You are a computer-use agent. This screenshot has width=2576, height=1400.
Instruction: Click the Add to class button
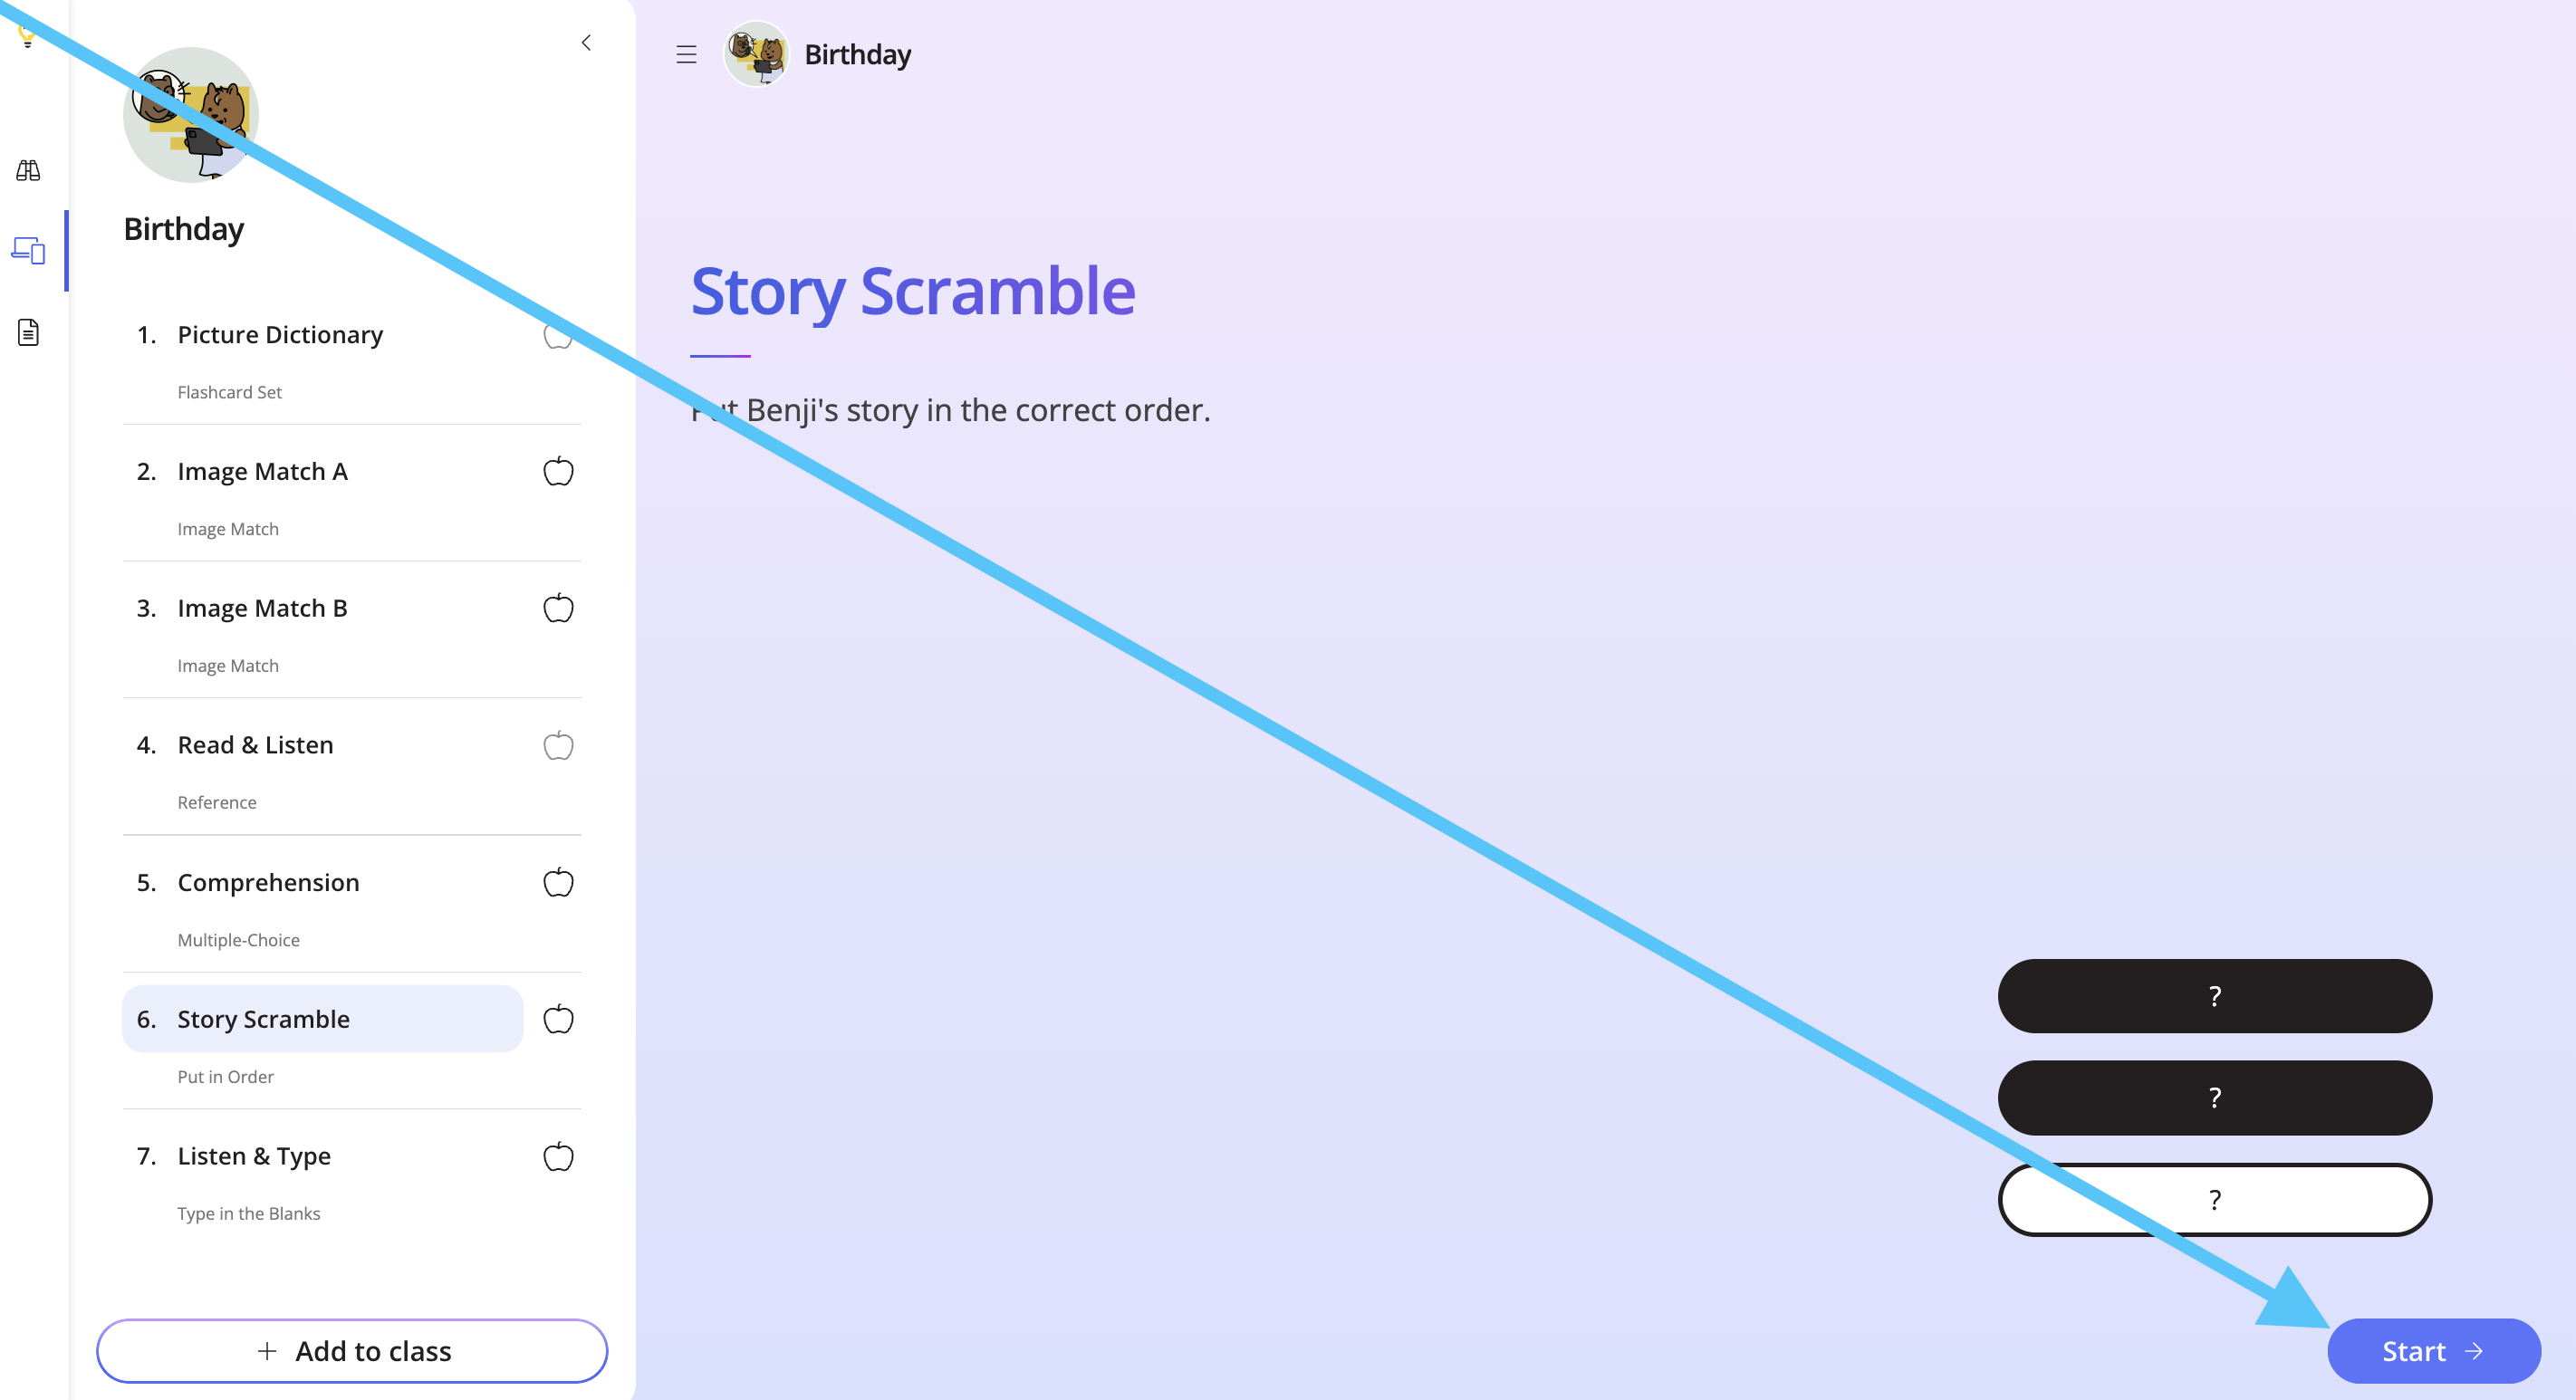[x=352, y=1351]
